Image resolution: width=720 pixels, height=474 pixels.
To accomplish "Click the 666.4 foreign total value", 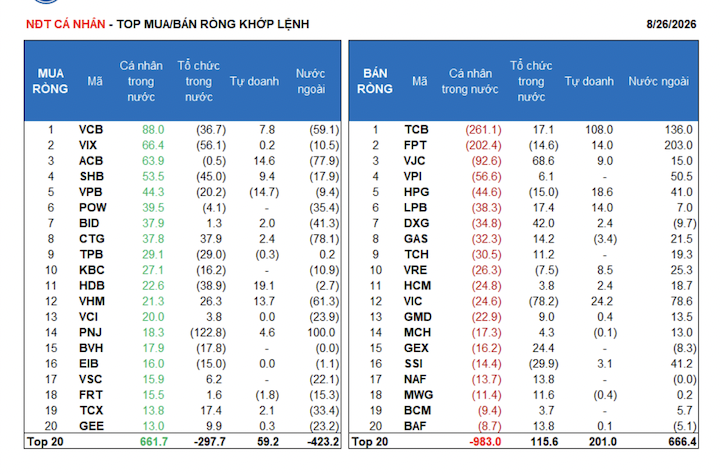I will point(682,442).
